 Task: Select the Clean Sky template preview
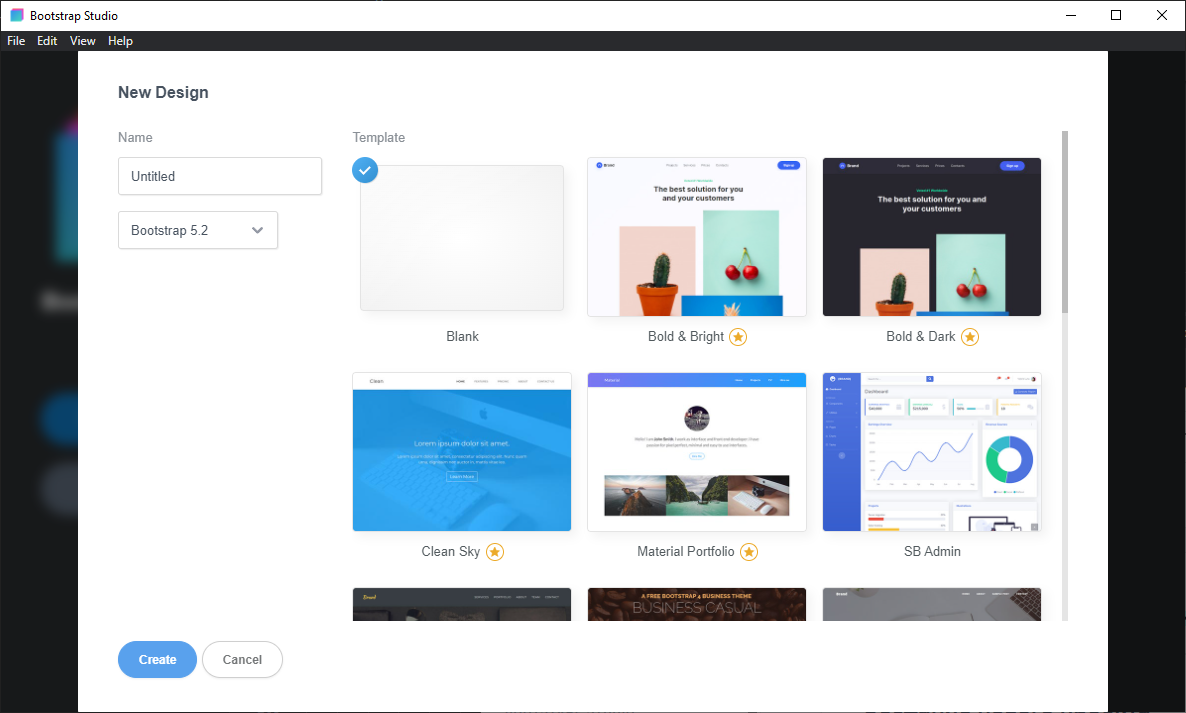pyautogui.click(x=462, y=452)
